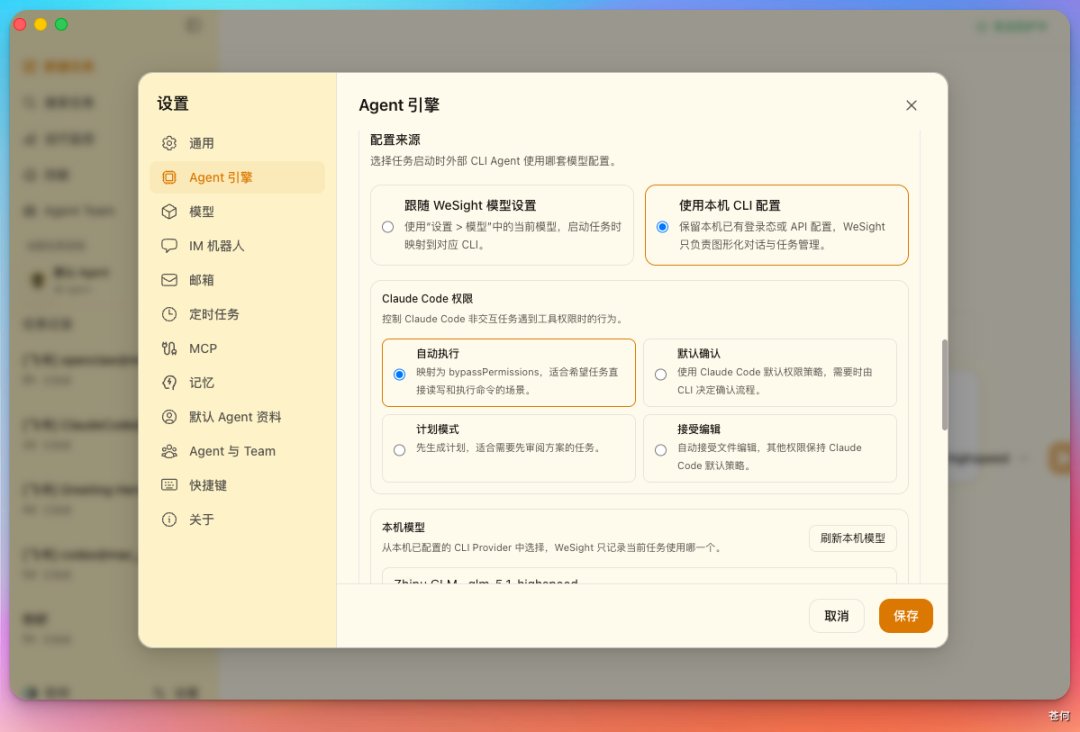Open 默认 Agent 资料 settings section
1080x732 pixels.
(x=237, y=417)
